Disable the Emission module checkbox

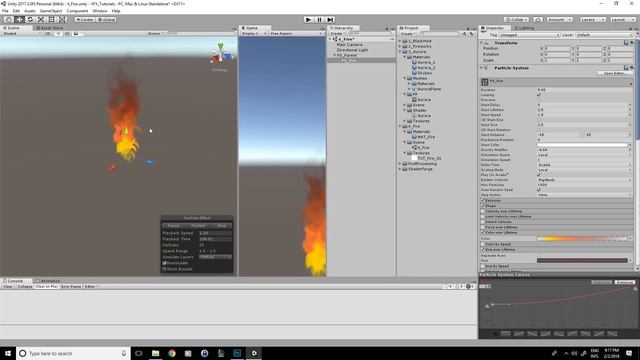(483, 200)
